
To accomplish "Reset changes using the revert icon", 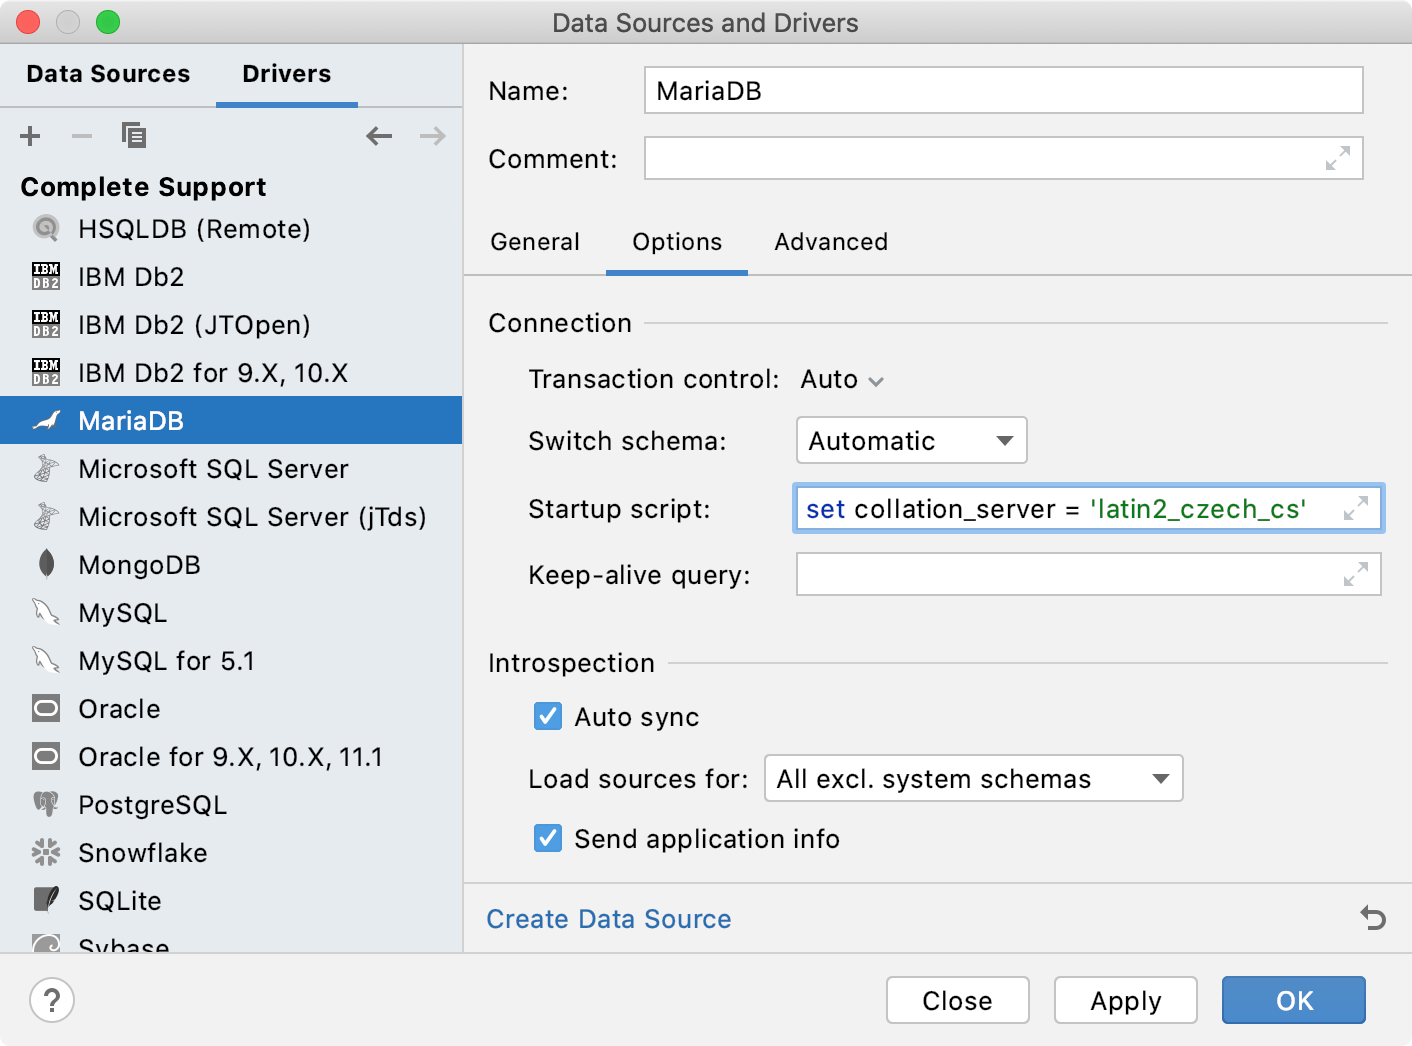I will pos(1371,917).
